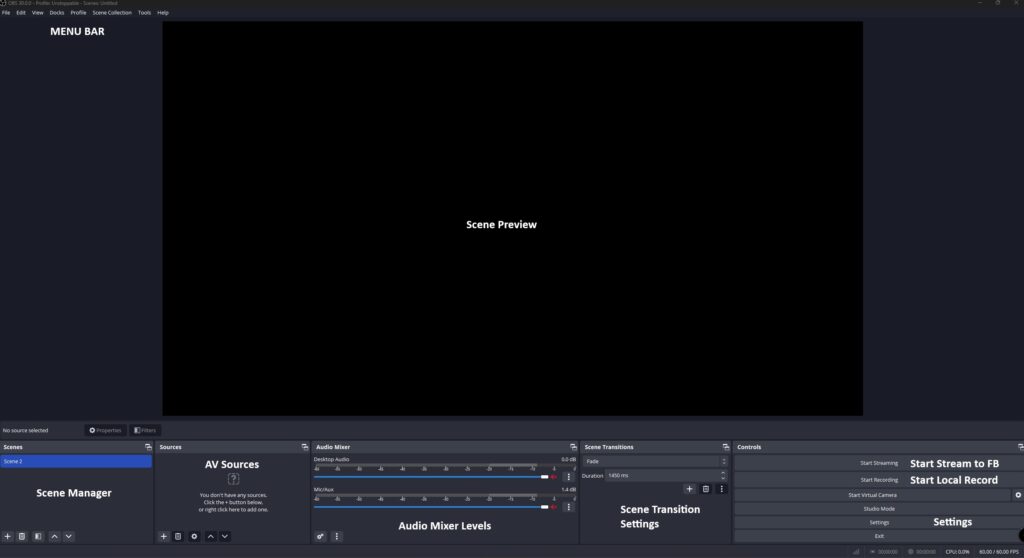Open the Edit menu
The width and height of the screenshot is (1024, 558).
pyautogui.click(x=21, y=12)
